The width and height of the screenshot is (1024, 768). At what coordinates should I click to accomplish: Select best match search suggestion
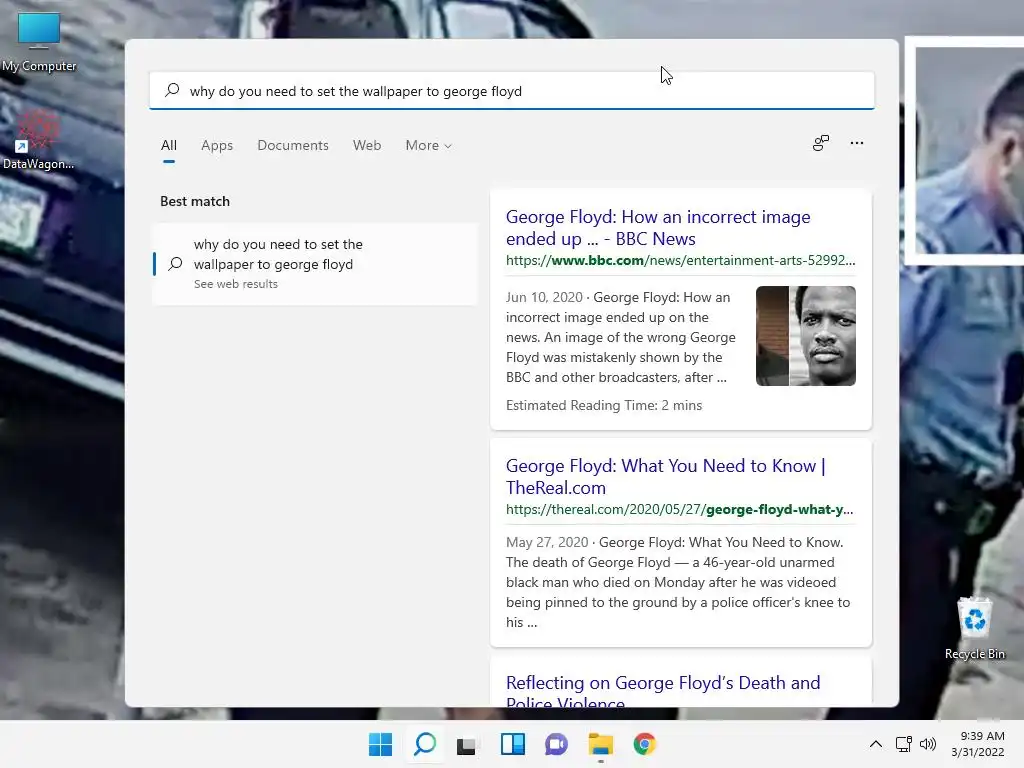coord(315,264)
